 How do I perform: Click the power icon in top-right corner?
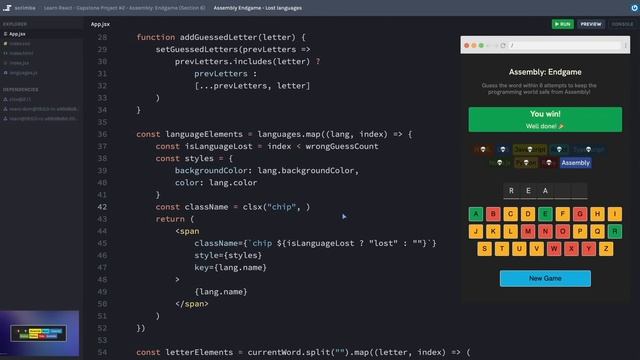[634, 8]
